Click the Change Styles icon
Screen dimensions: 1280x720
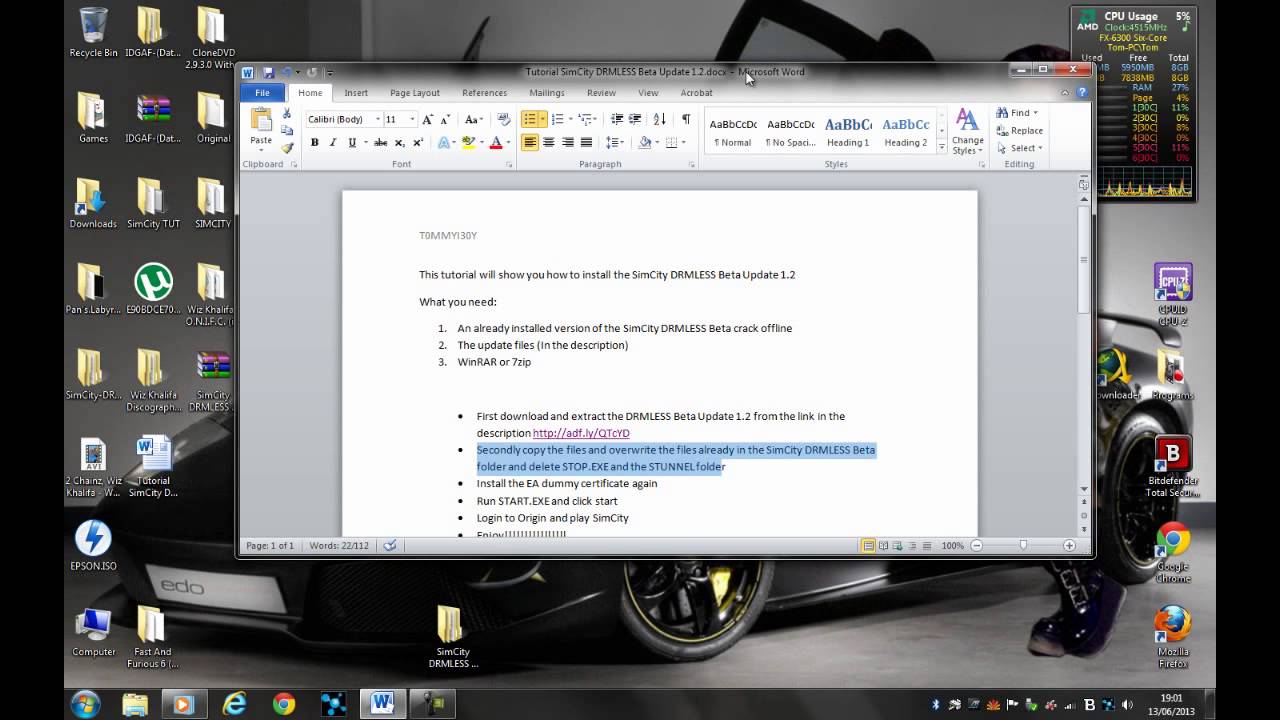point(967,132)
